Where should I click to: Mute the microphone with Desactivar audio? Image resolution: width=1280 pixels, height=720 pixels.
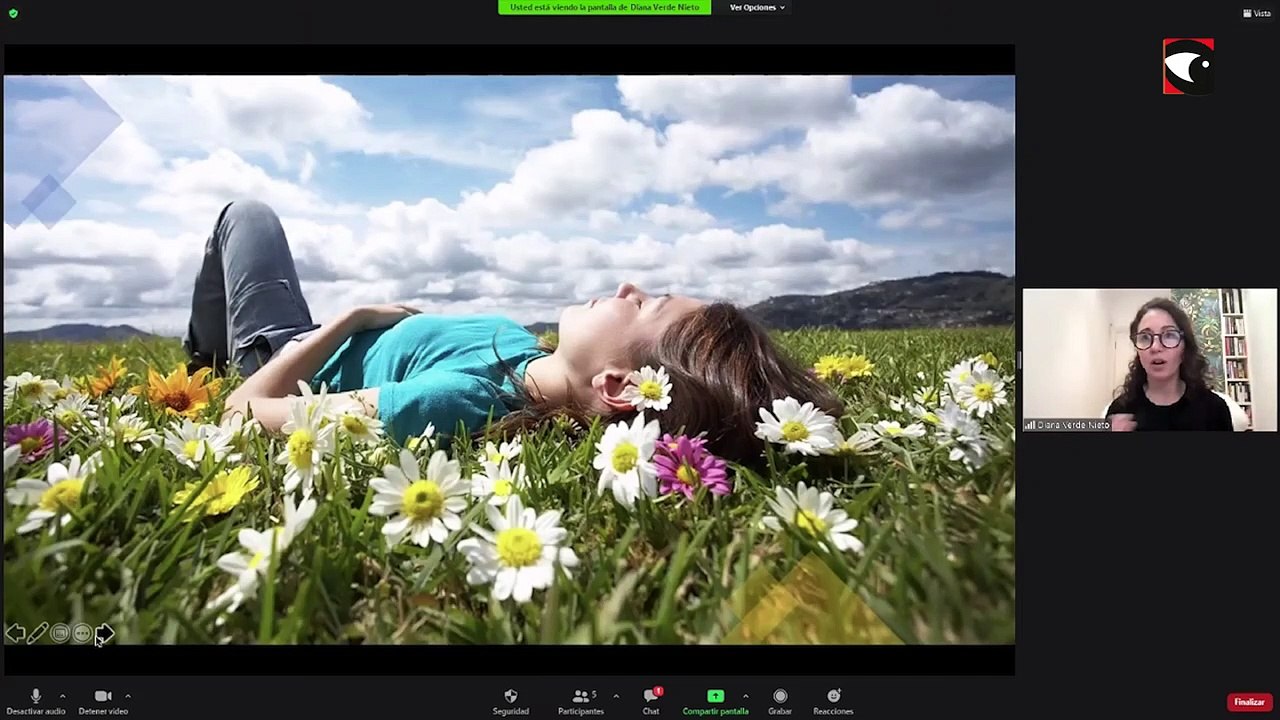click(x=36, y=702)
